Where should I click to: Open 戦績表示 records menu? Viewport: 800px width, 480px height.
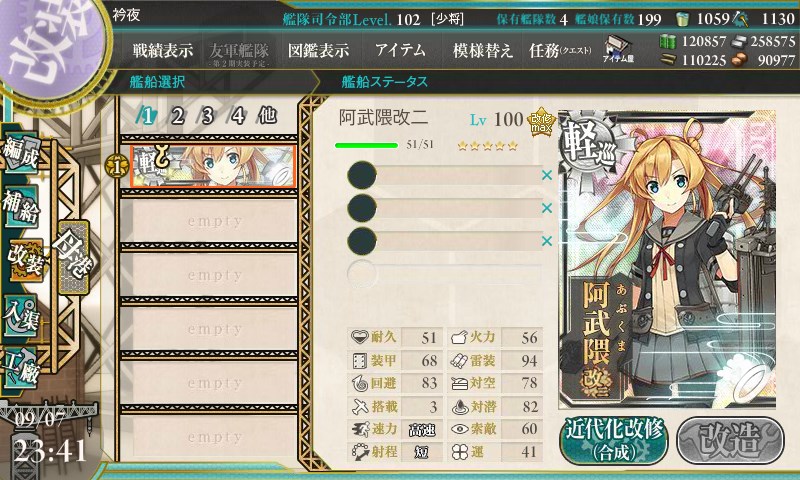163,50
